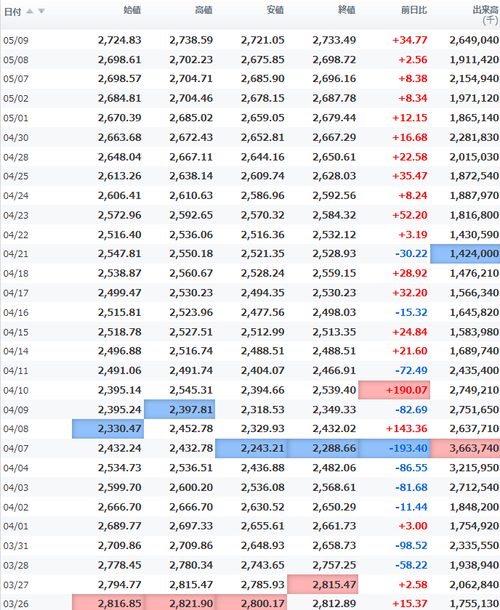Click the 前日比 column header
Image resolution: width=500 pixels, height=610 pixels.
414,10
